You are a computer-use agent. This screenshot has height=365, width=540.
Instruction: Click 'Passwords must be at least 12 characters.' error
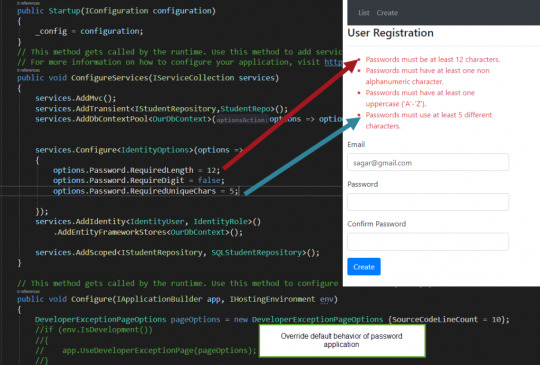click(433, 59)
